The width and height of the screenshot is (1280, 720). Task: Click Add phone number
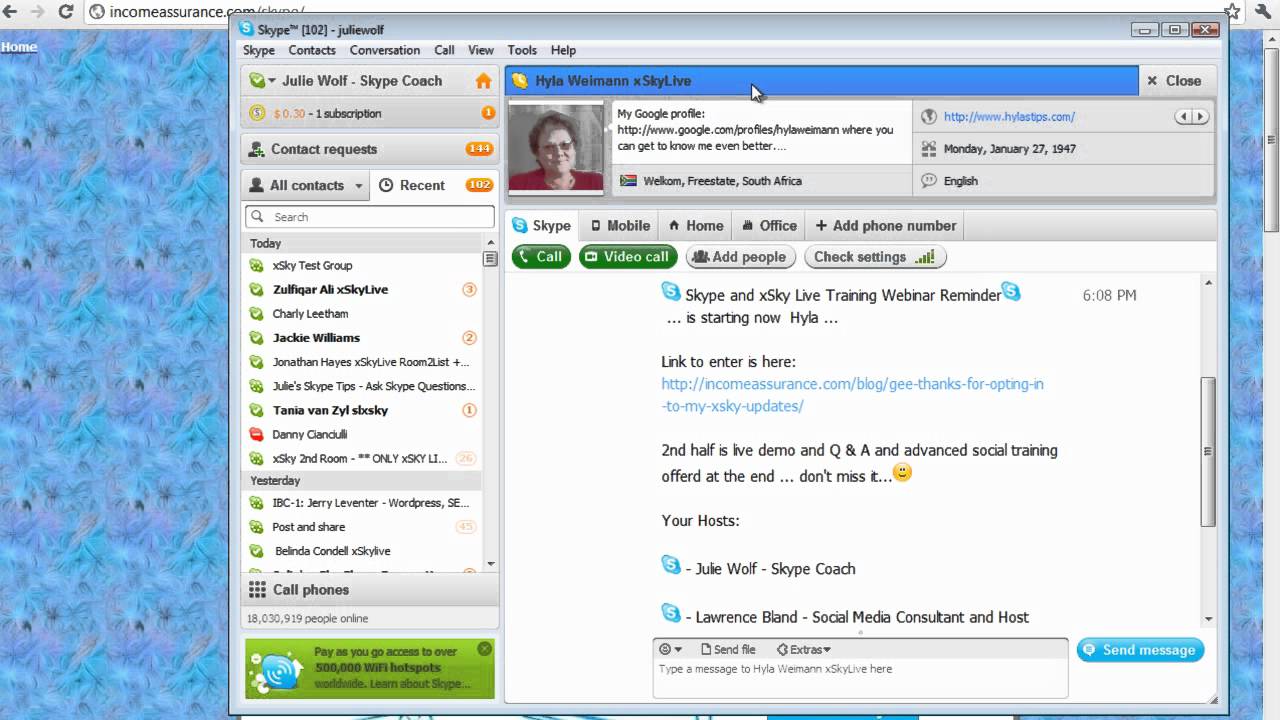coord(886,226)
